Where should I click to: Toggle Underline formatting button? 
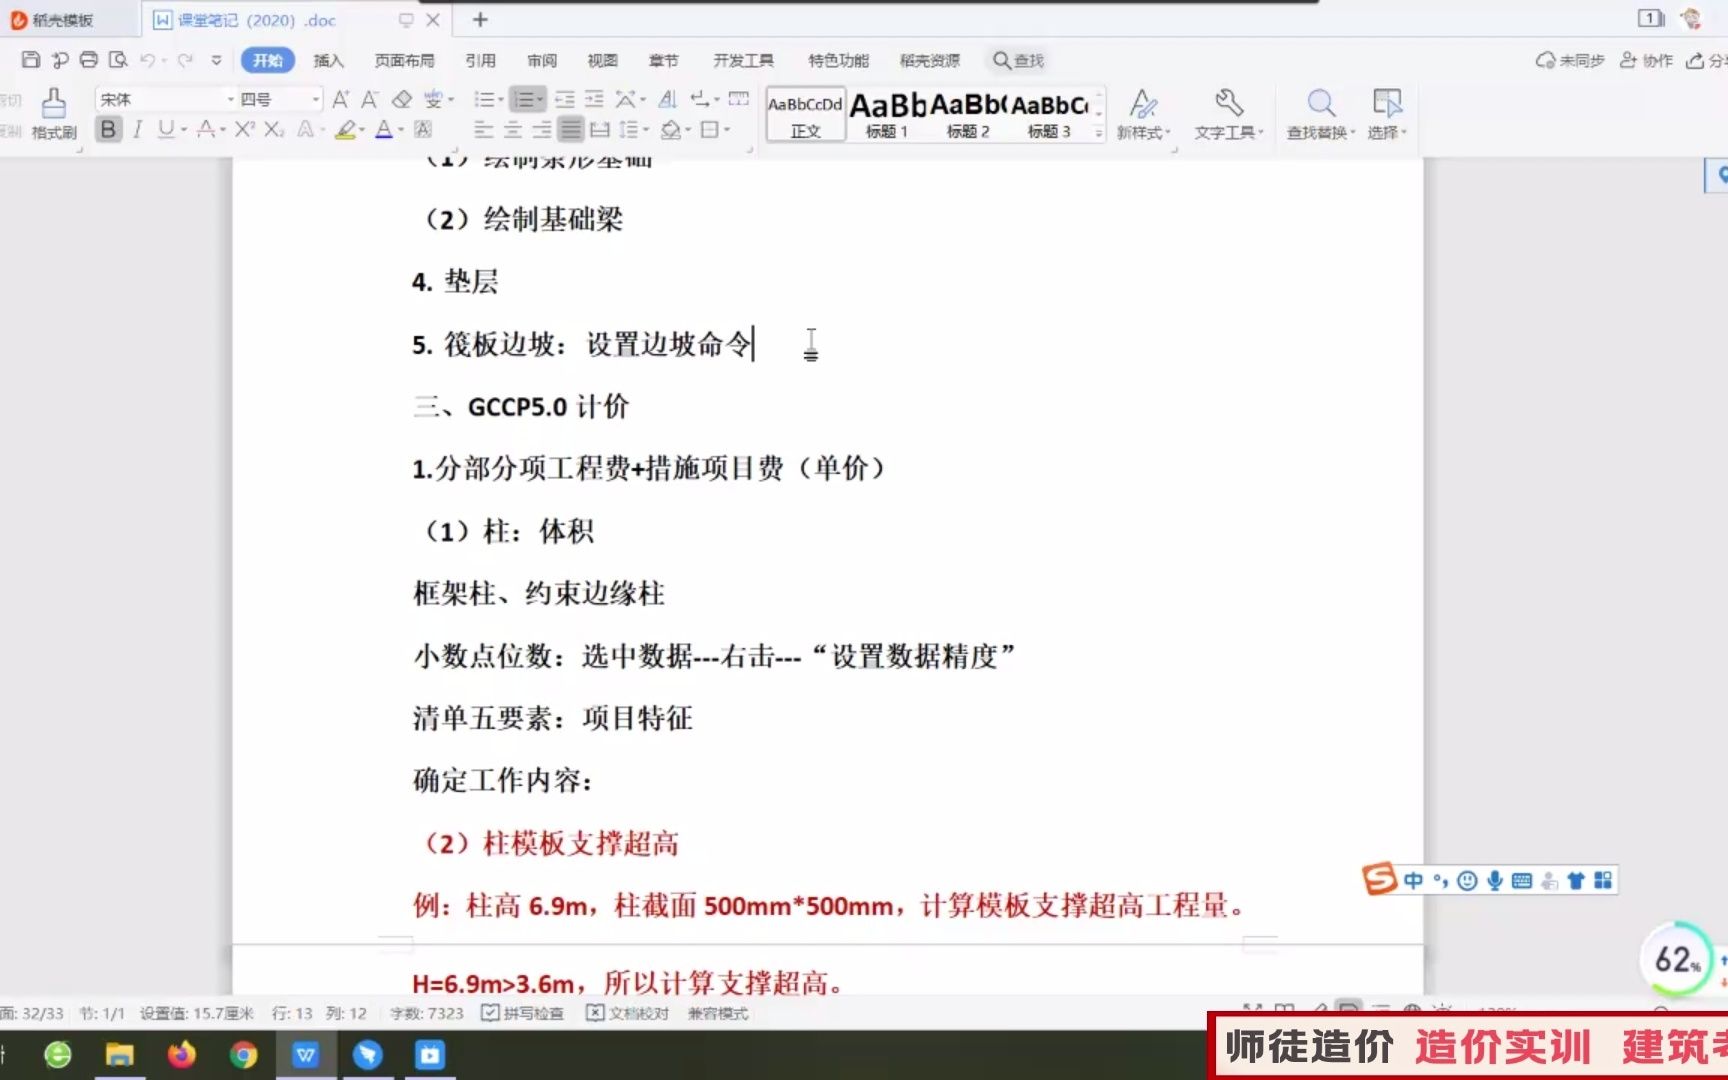(x=166, y=129)
